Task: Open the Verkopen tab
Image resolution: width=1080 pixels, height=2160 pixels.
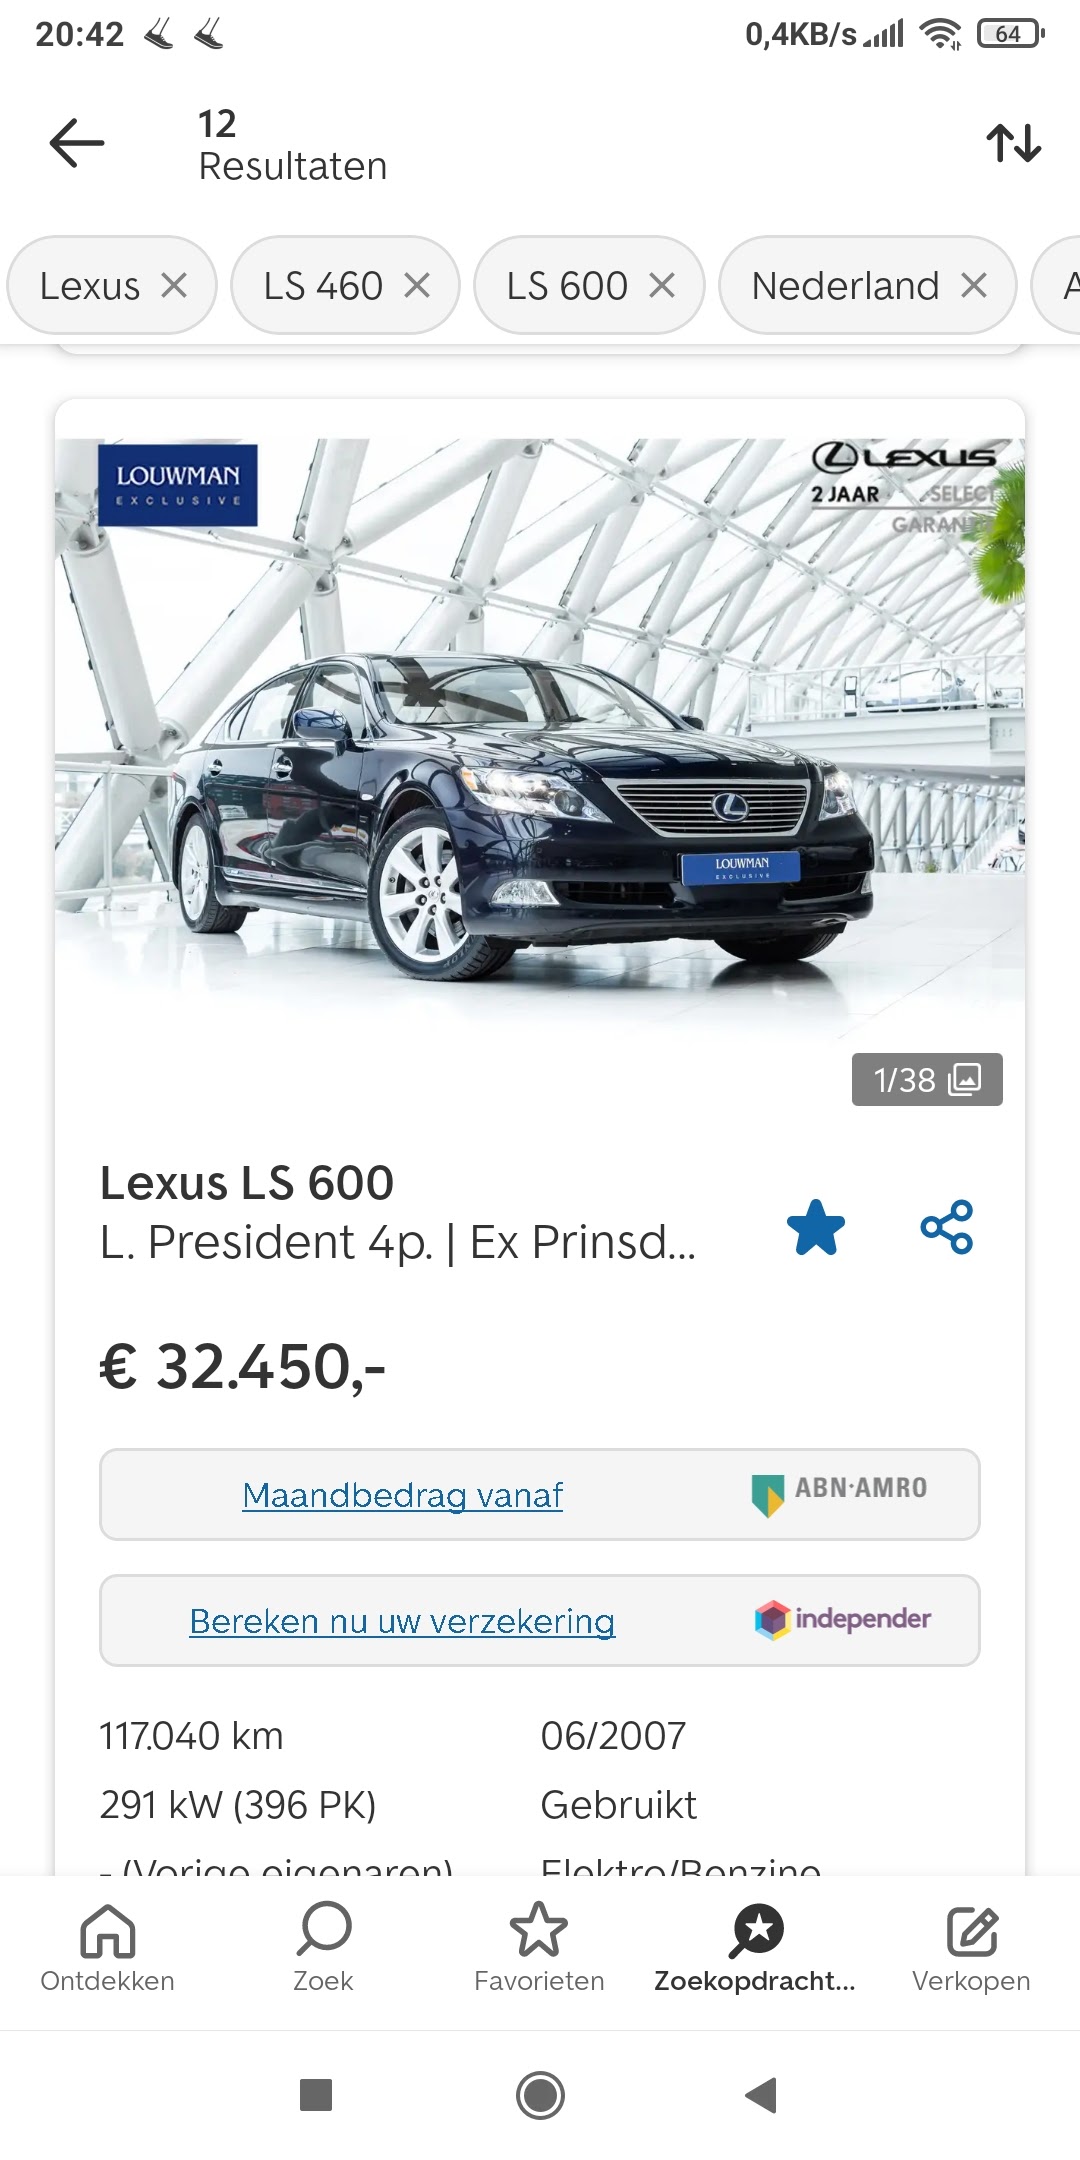Action: (x=971, y=1948)
